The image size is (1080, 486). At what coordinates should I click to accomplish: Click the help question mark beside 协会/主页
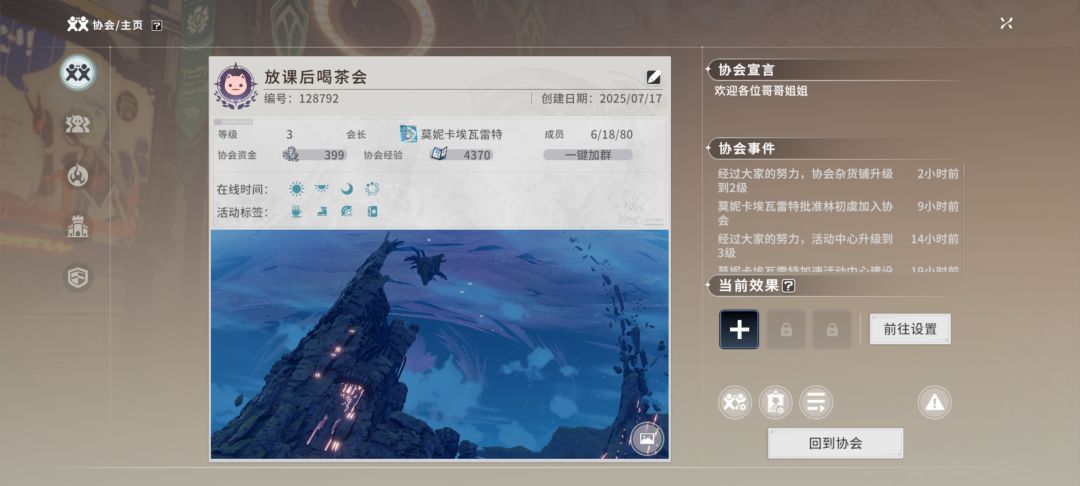(x=156, y=25)
